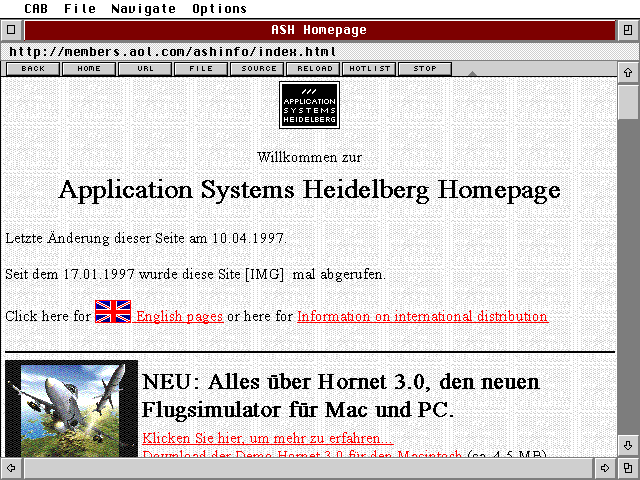The height and width of the screenshot is (480, 640).
Task: Open the Options menu
Action: click(x=220, y=9)
